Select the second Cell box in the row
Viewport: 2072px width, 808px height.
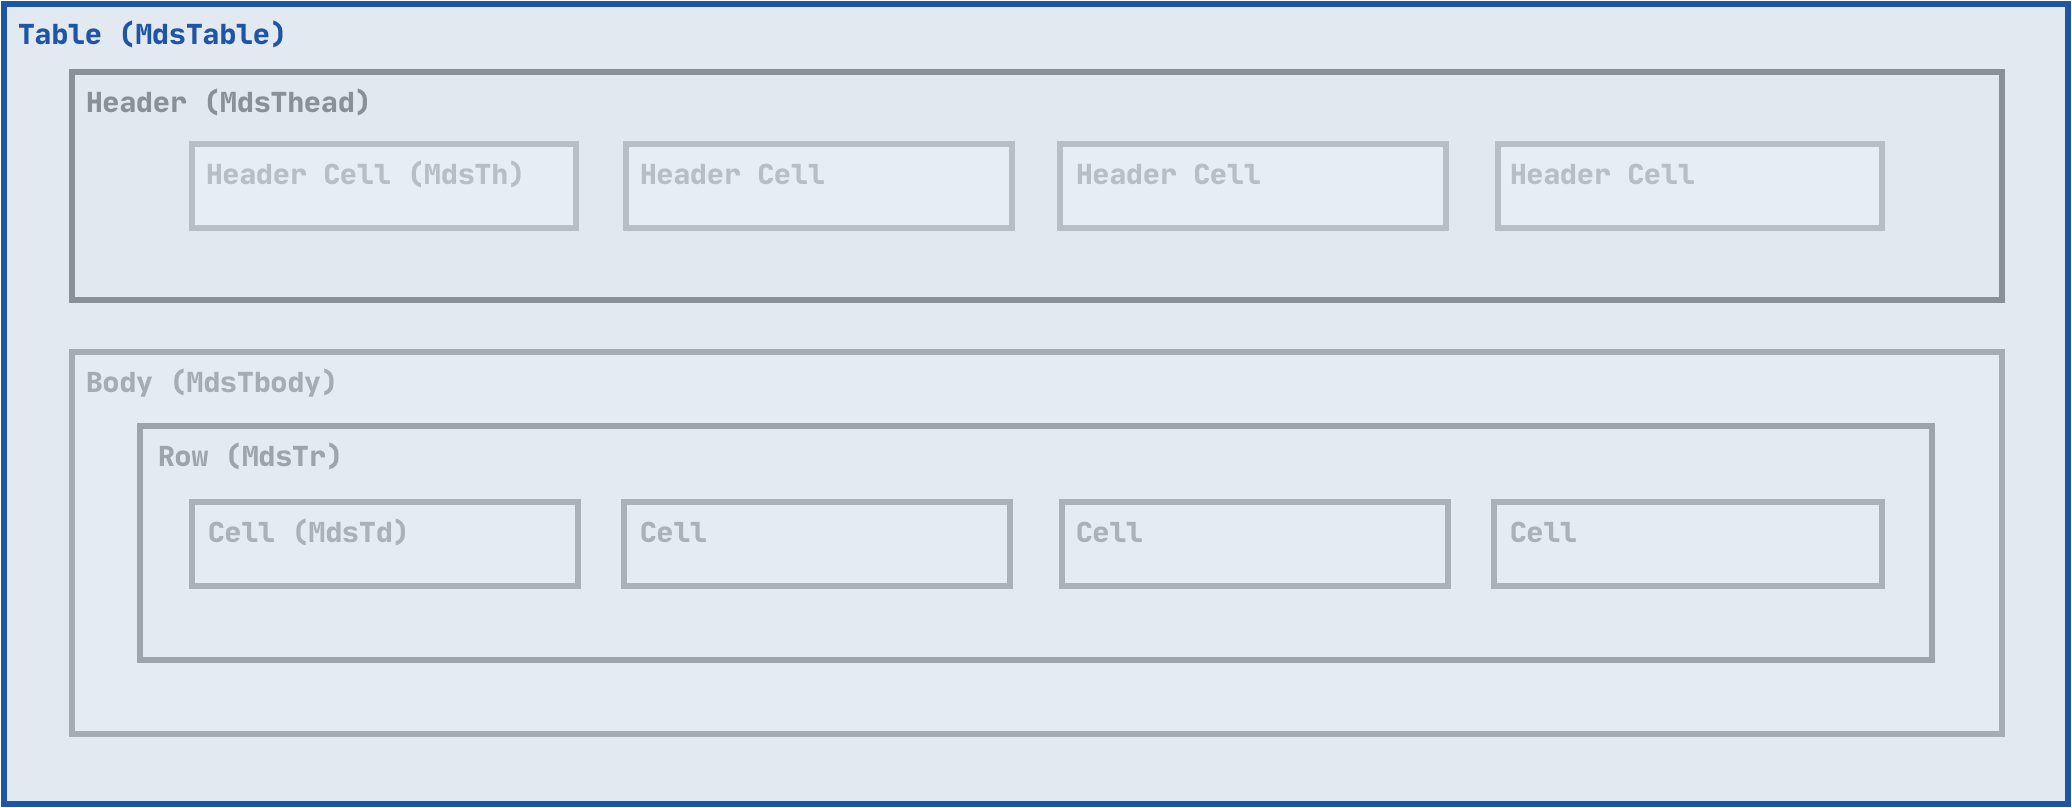coord(816,544)
